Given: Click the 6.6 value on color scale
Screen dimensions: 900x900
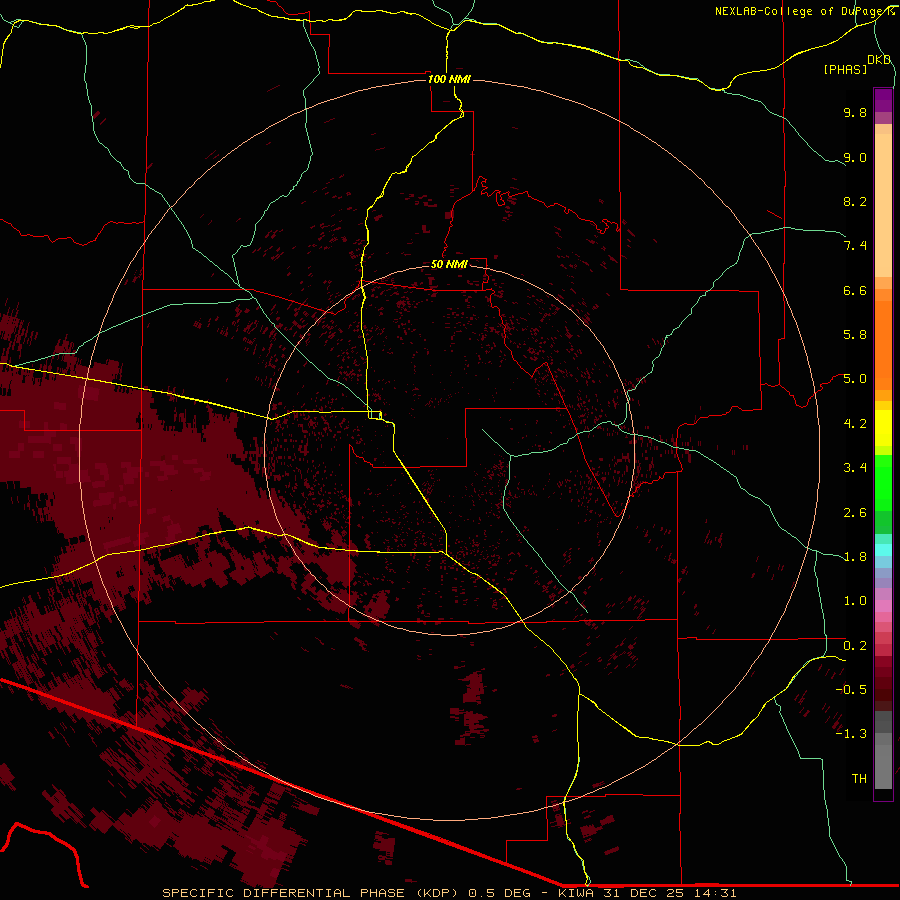Looking at the screenshot, I should click(x=855, y=290).
